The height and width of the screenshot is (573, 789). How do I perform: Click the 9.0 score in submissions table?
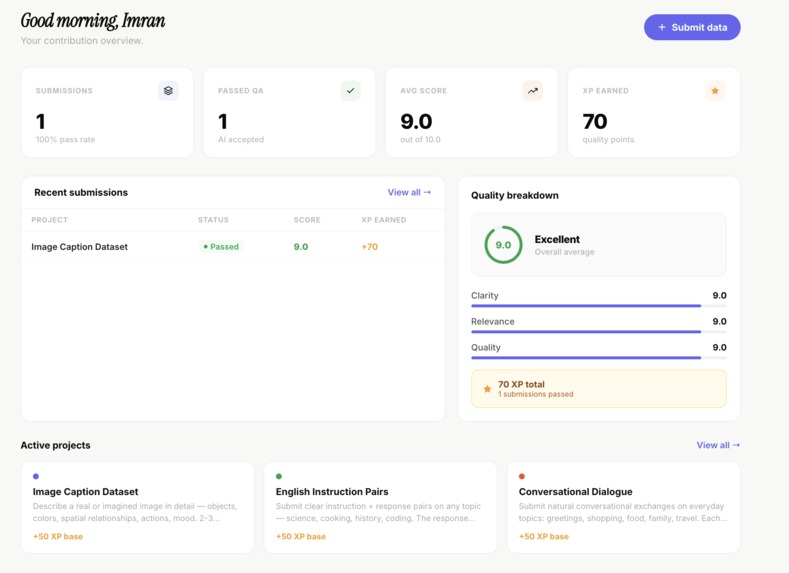301,247
